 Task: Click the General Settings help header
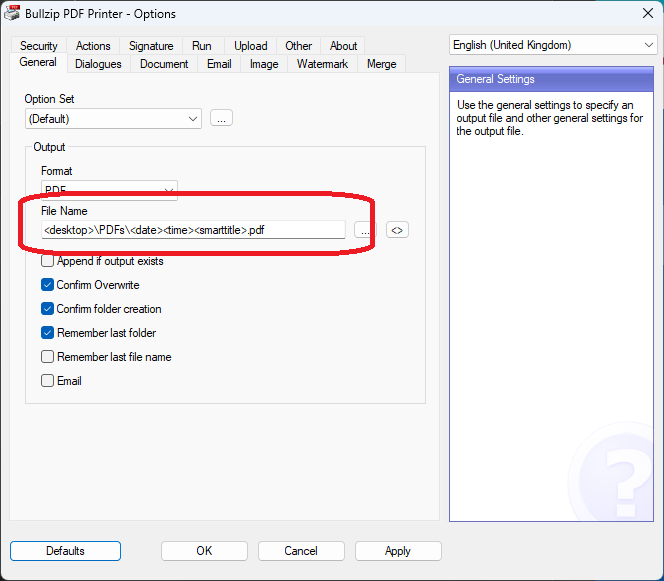click(x=551, y=79)
